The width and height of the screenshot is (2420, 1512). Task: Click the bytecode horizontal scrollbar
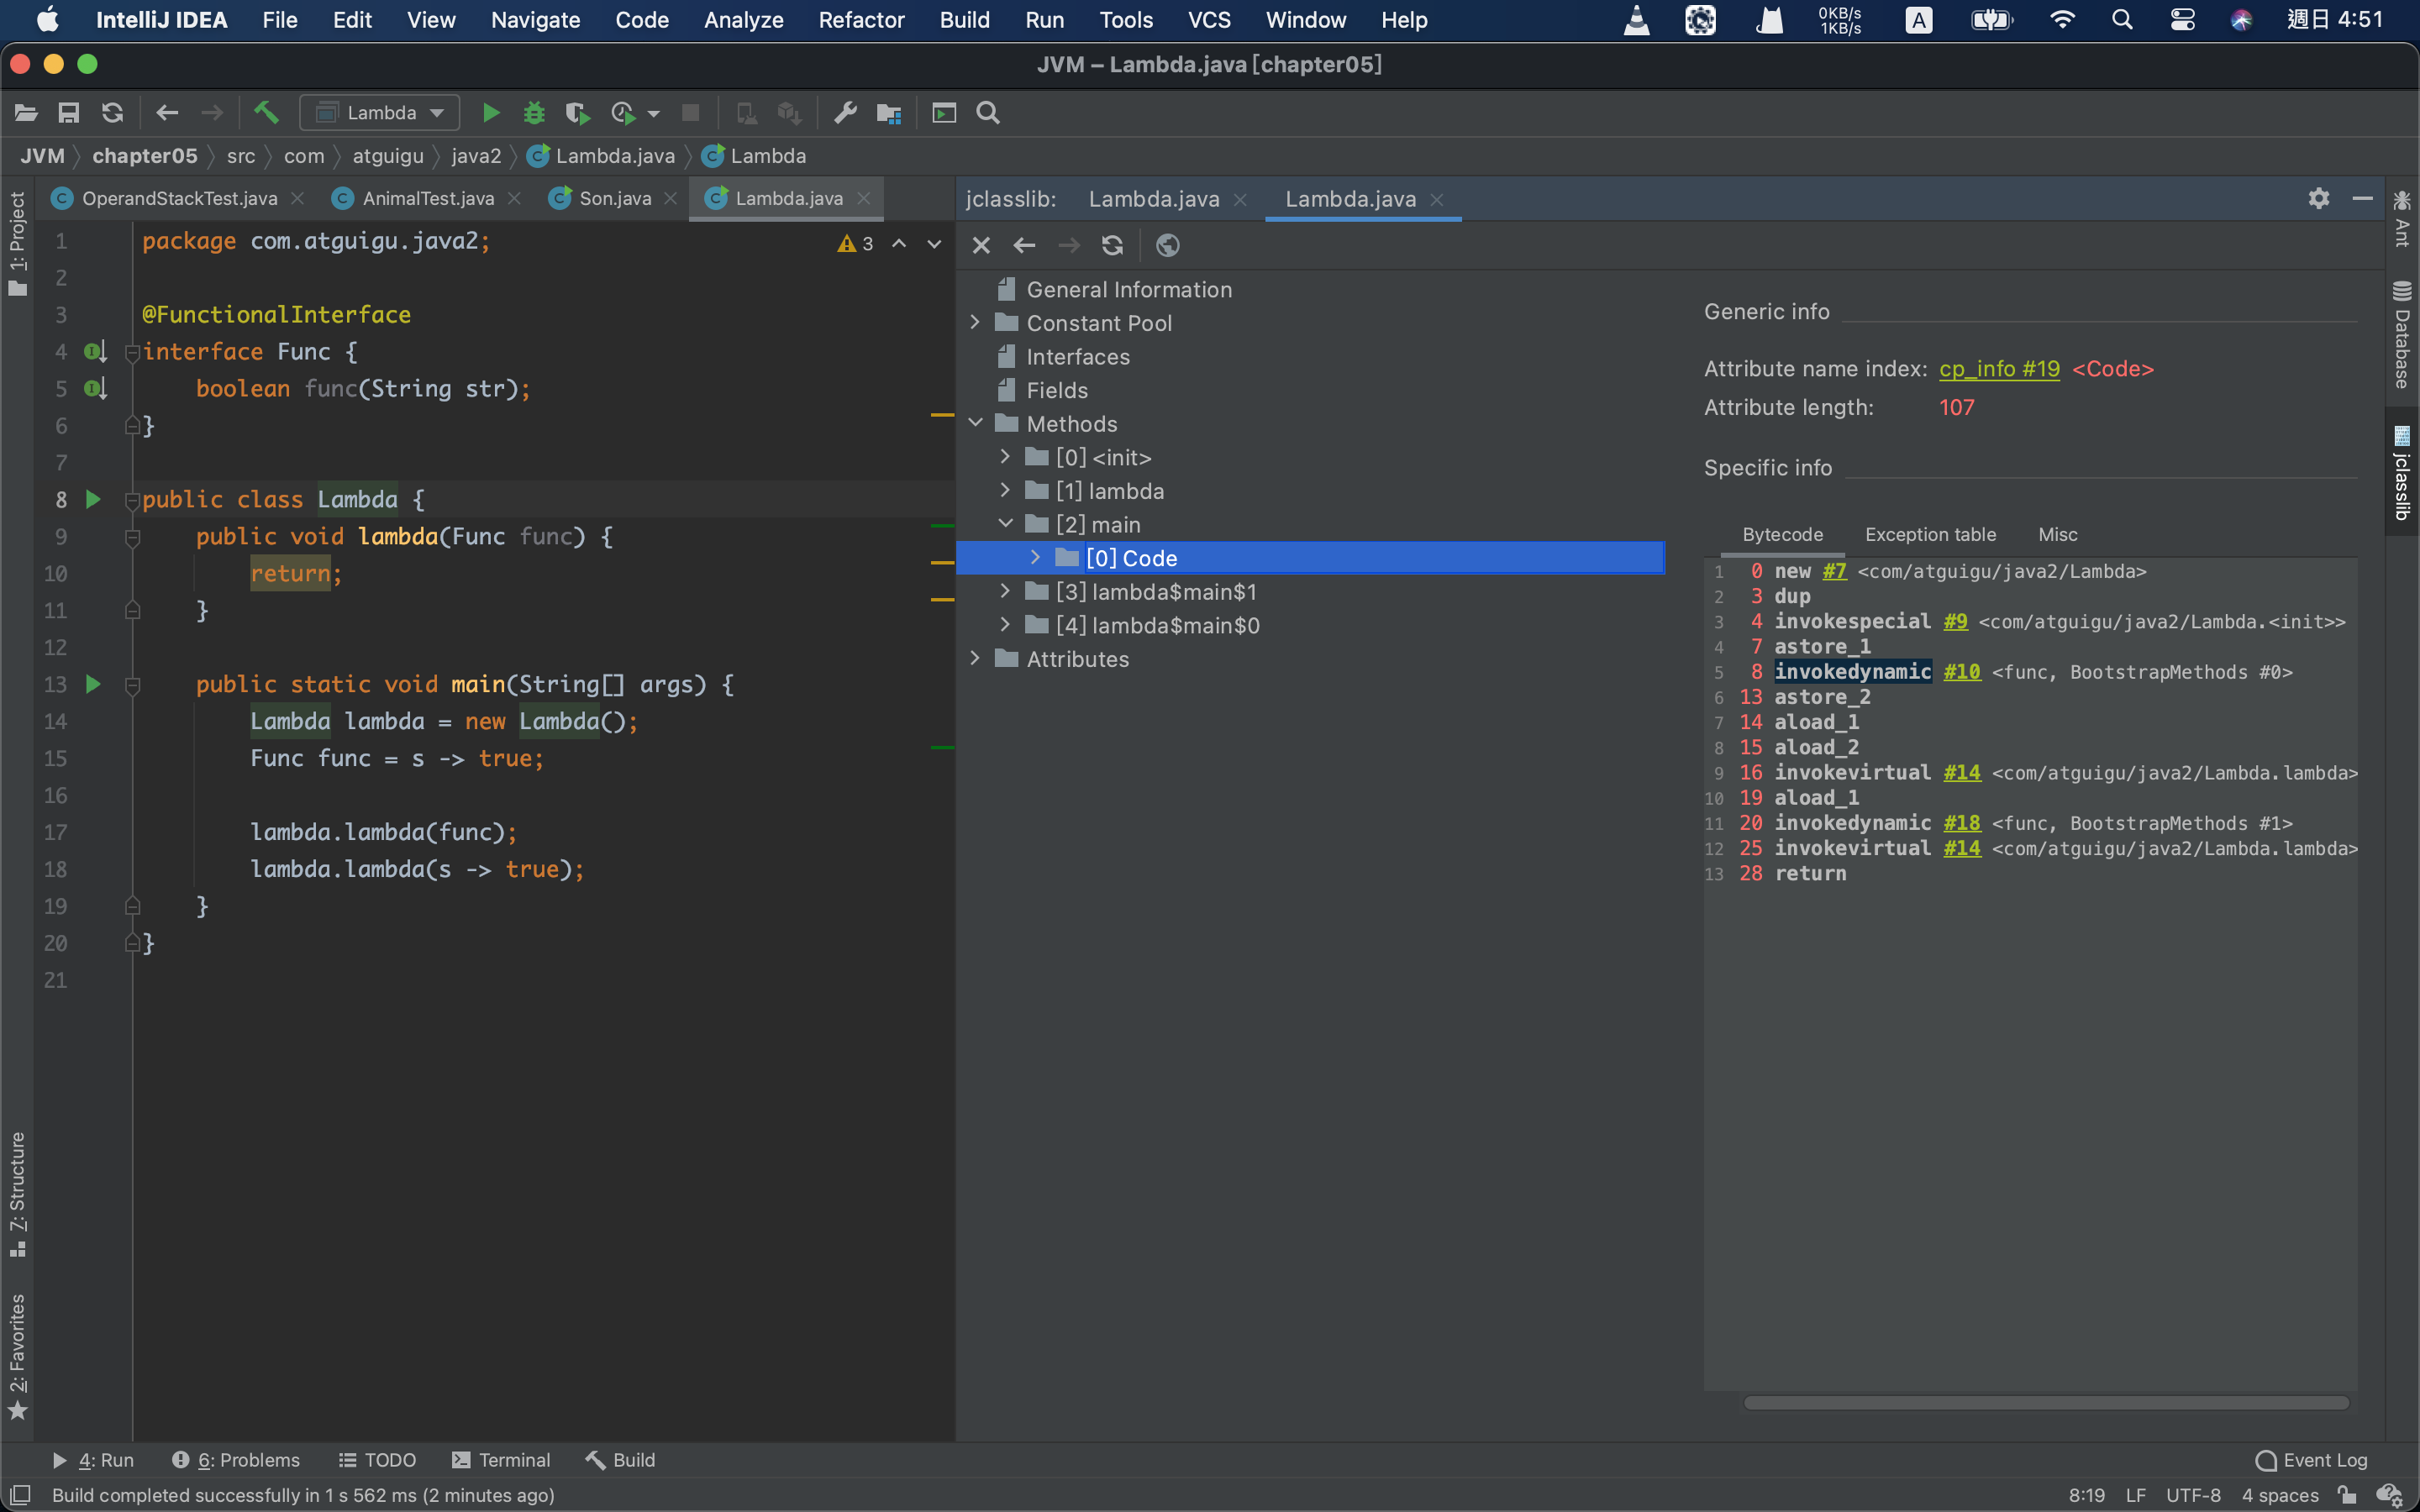click(x=2045, y=1402)
